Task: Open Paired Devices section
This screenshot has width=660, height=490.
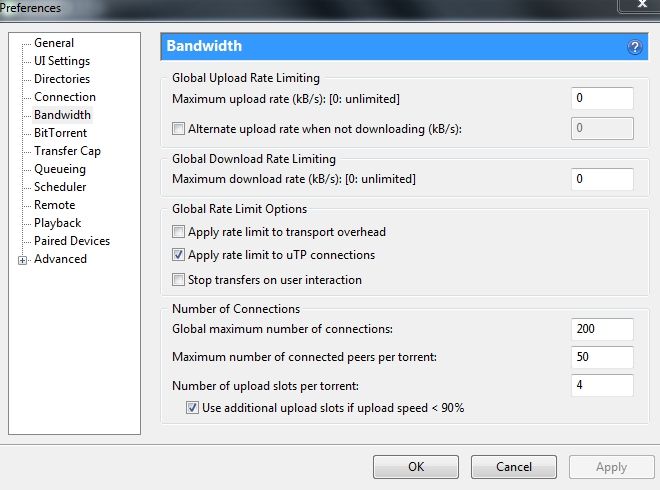Action: (x=72, y=241)
